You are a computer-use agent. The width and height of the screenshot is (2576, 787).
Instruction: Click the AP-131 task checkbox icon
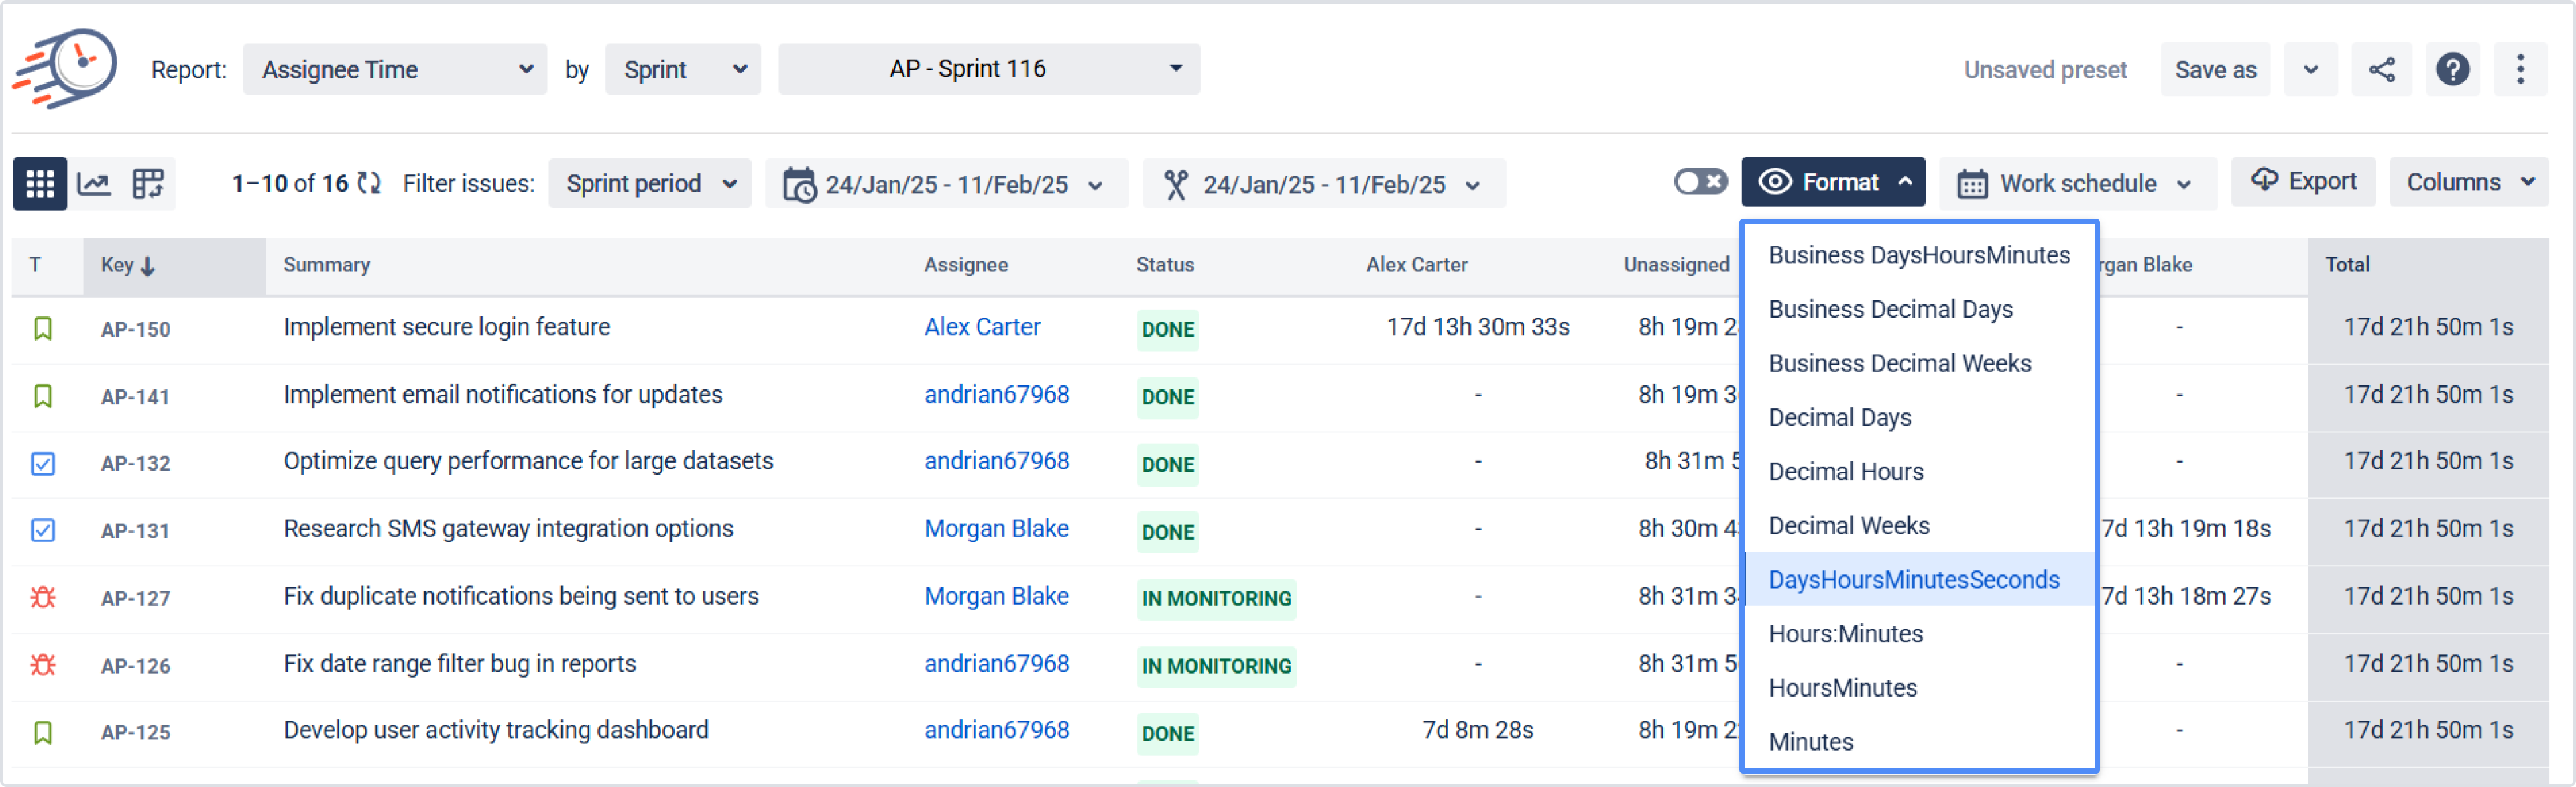point(42,530)
